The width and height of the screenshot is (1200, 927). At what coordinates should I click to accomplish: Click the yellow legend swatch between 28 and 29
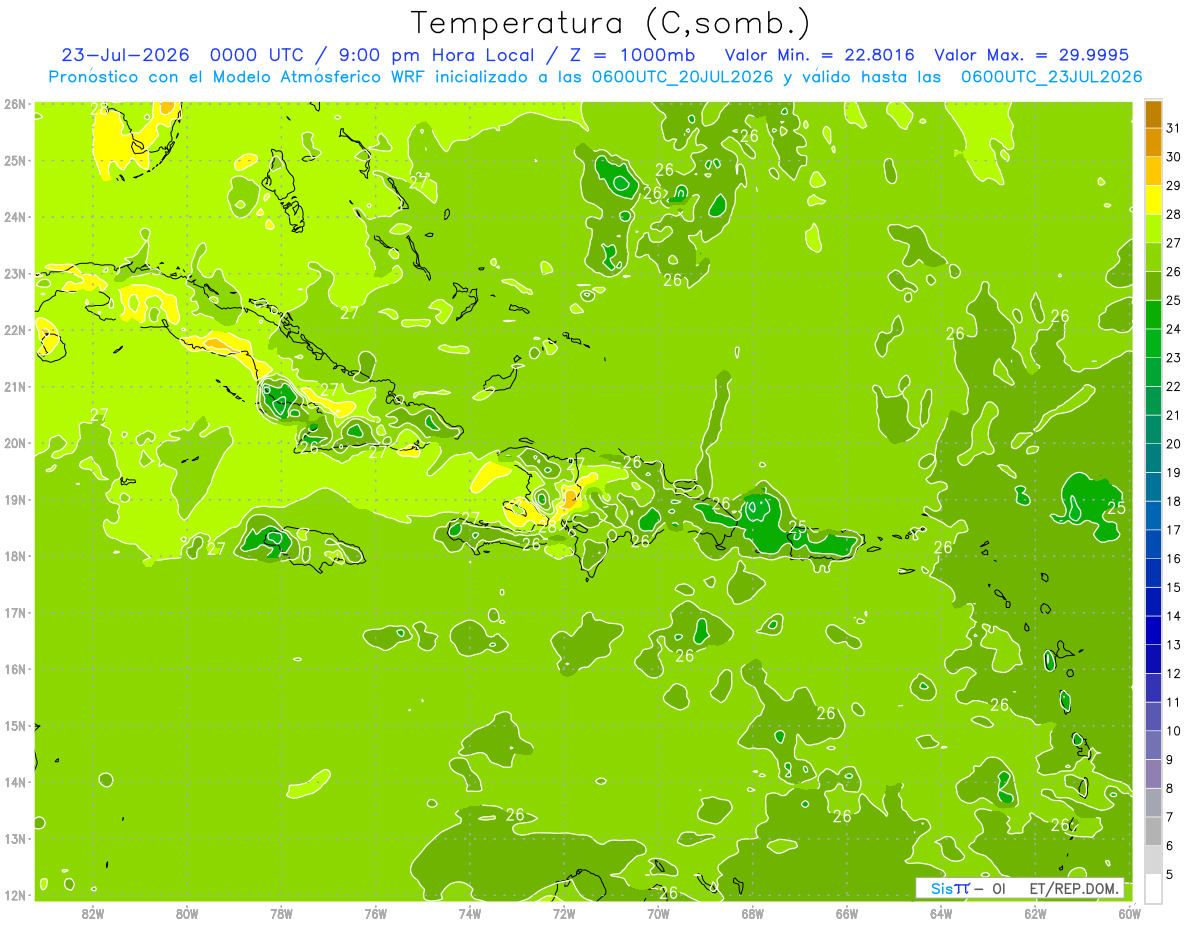pyautogui.click(x=1153, y=200)
